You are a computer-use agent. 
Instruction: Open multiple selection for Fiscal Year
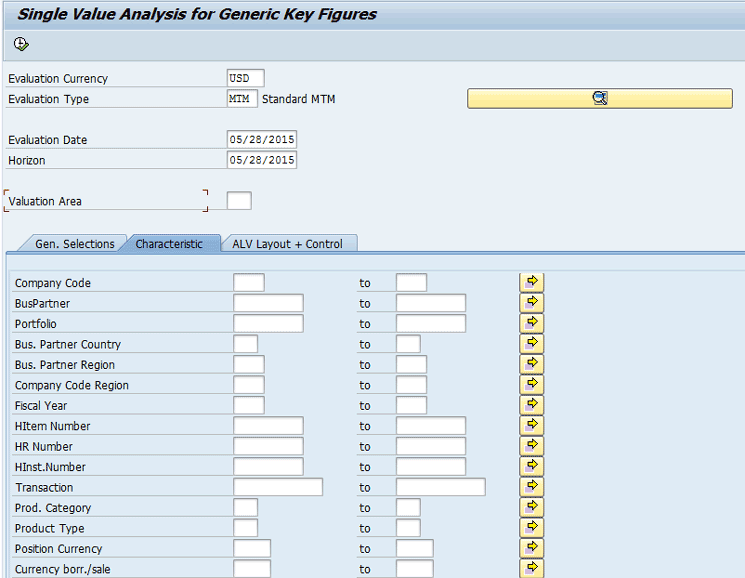[532, 405]
